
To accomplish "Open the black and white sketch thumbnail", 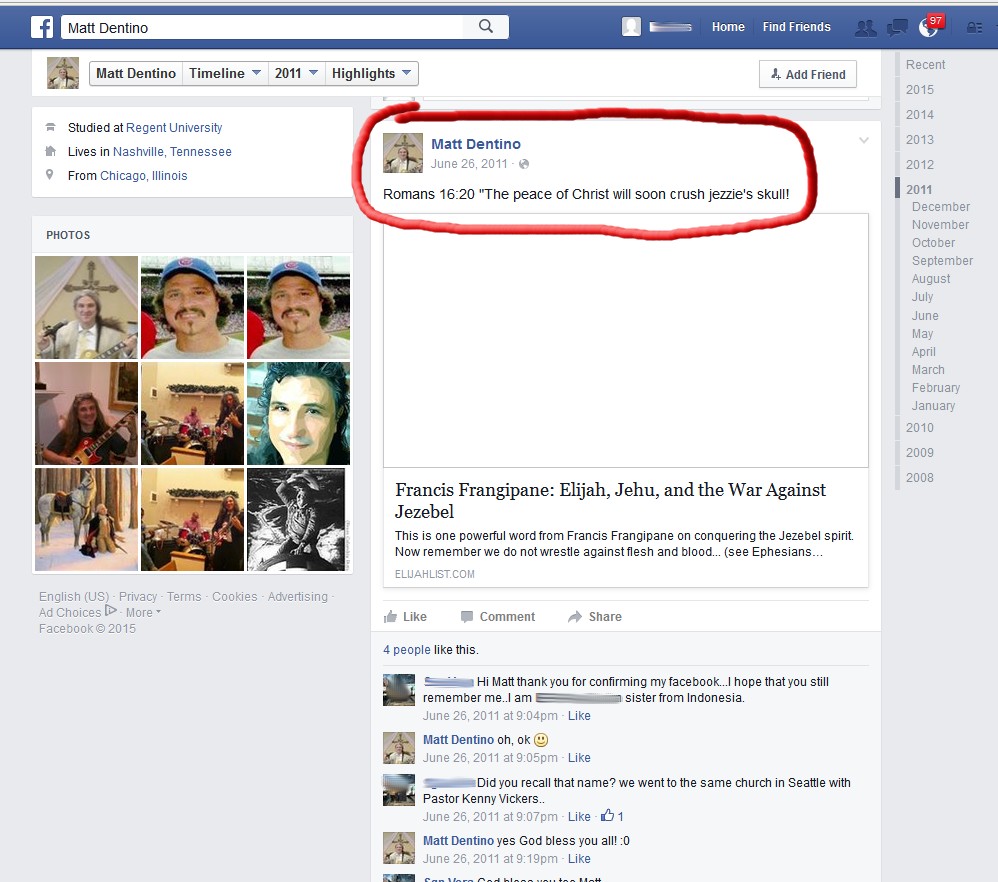I will click(298, 519).
